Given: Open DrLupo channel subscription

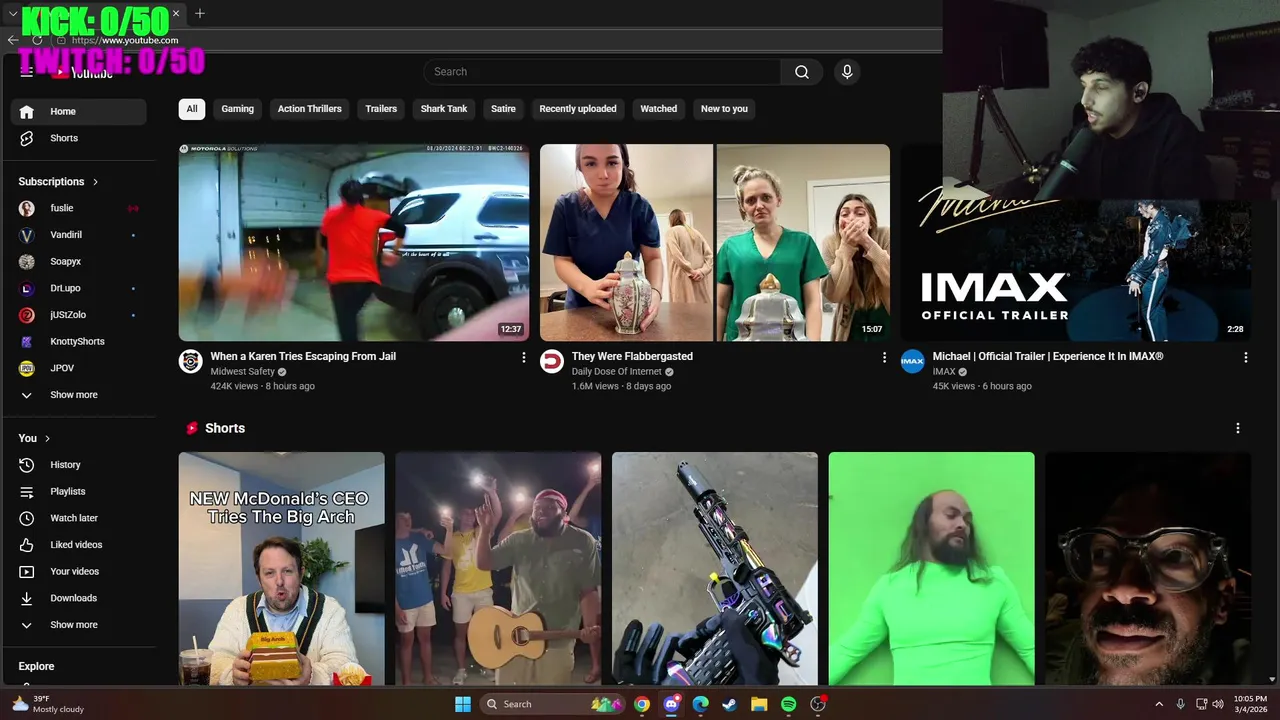Looking at the screenshot, I should [x=78, y=288].
